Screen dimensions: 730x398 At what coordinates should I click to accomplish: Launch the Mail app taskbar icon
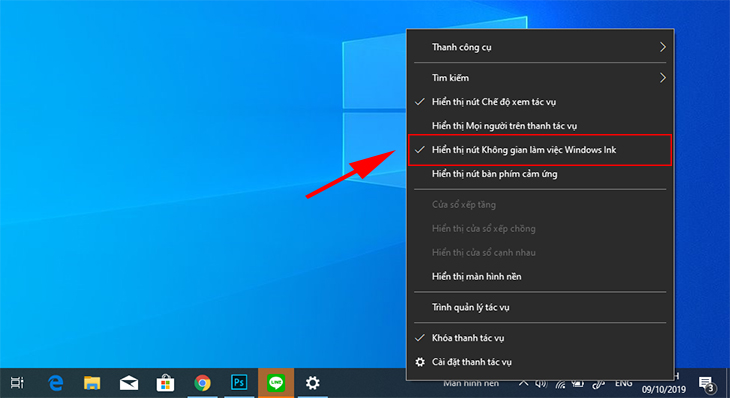[x=128, y=383]
